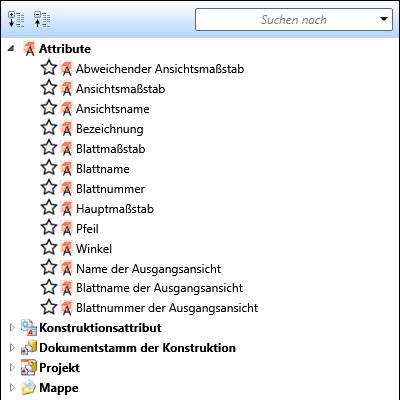Click the Konstruktionsattribut node icon
The height and width of the screenshot is (400, 400).
[29, 328]
